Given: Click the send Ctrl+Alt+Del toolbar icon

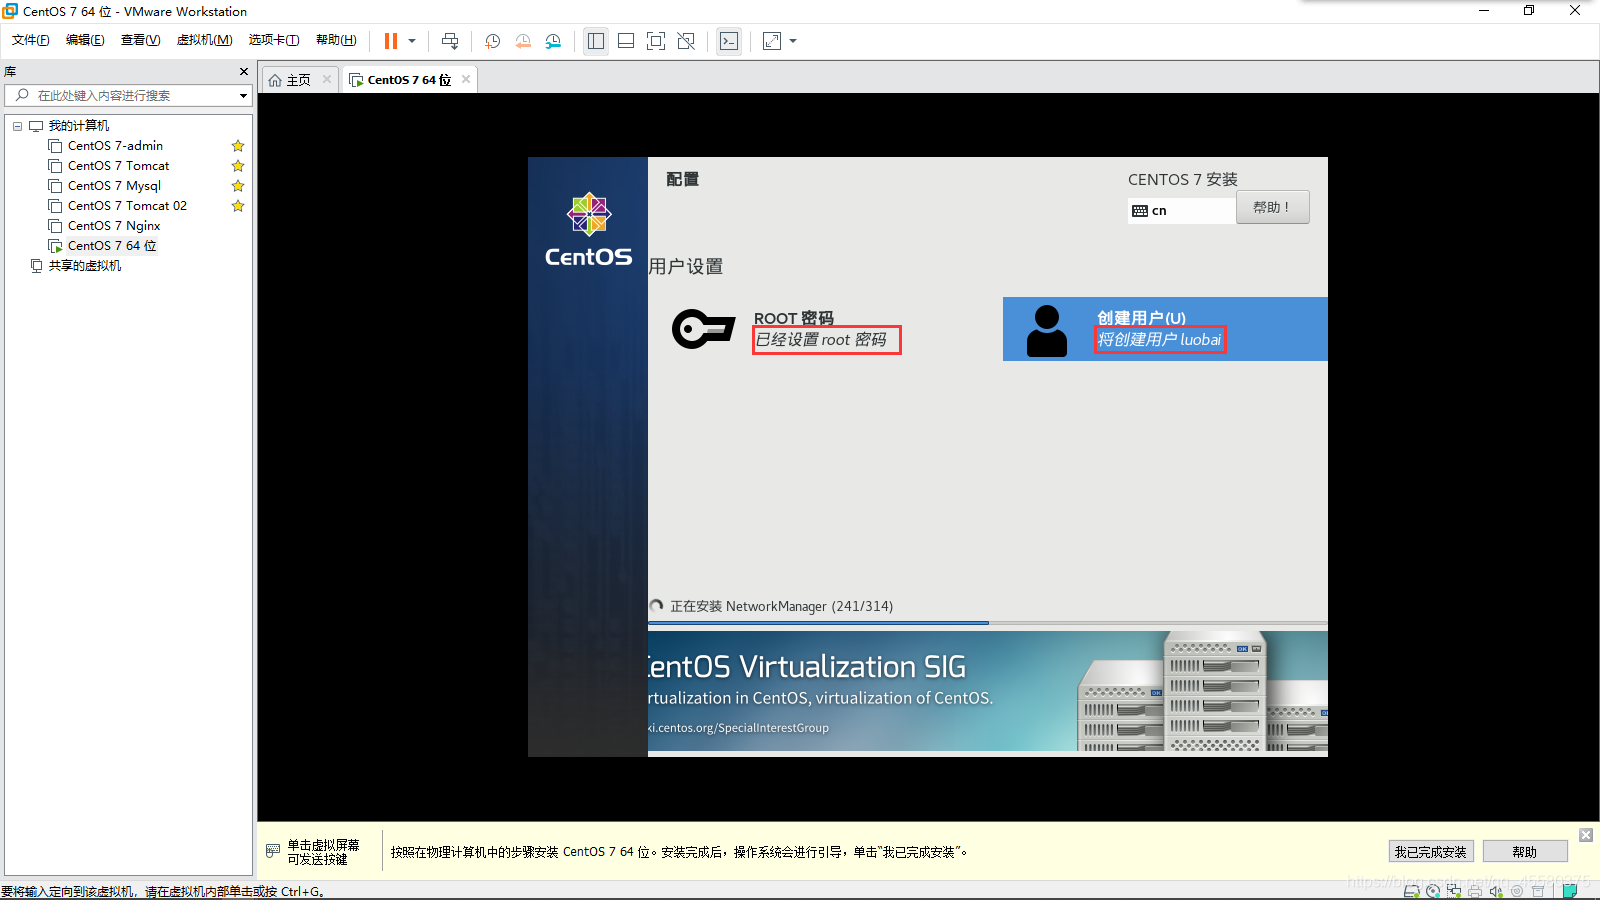Looking at the screenshot, I should [x=450, y=41].
